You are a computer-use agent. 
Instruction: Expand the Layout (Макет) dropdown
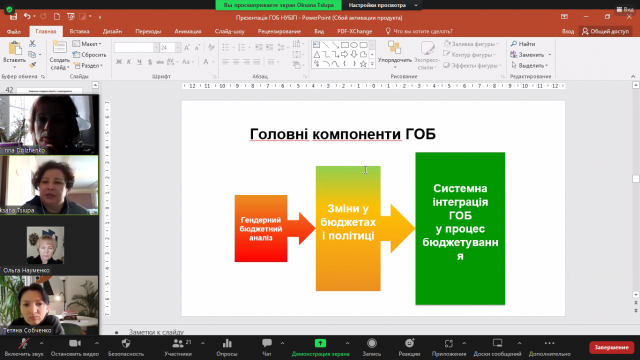click(87, 44)
